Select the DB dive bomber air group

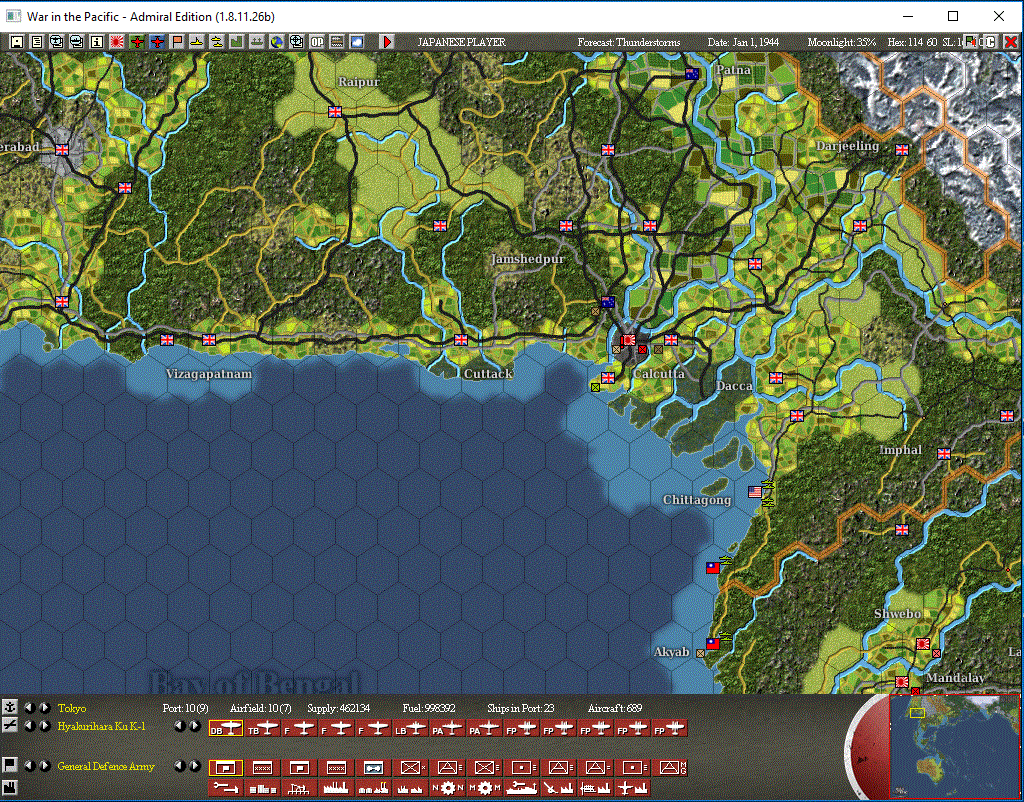[225, 728]
